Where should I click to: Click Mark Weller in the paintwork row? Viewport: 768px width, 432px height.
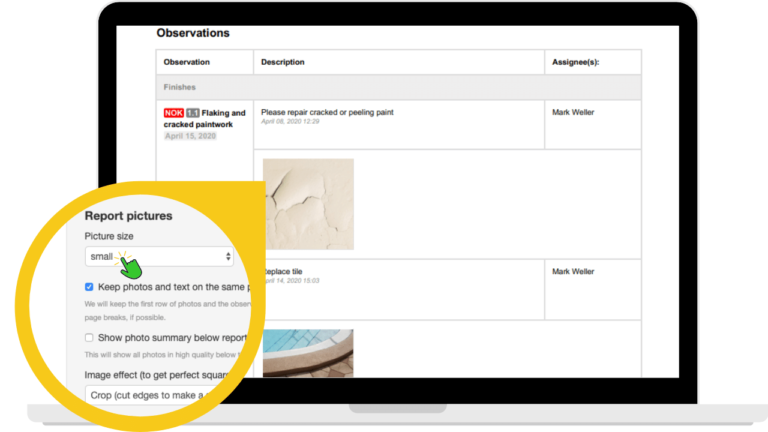point(573,112)
